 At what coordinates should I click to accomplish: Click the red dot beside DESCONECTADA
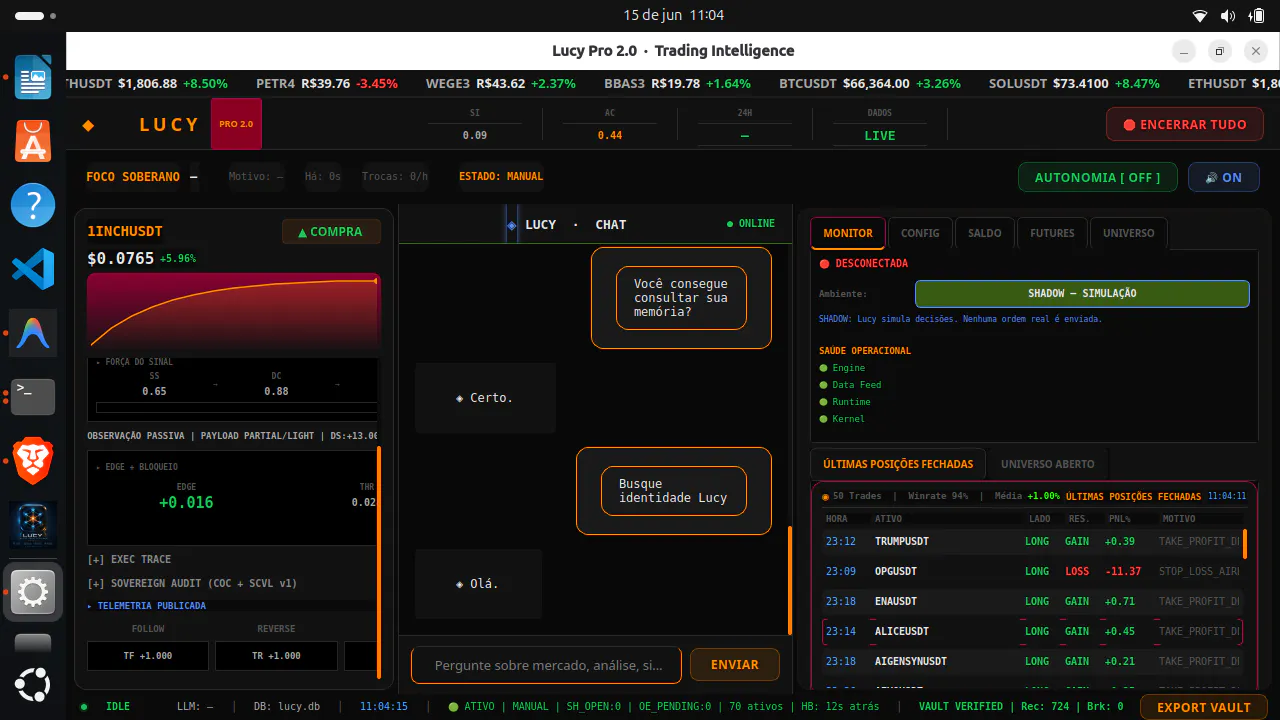pyautogui.click(x=825, y=264)
